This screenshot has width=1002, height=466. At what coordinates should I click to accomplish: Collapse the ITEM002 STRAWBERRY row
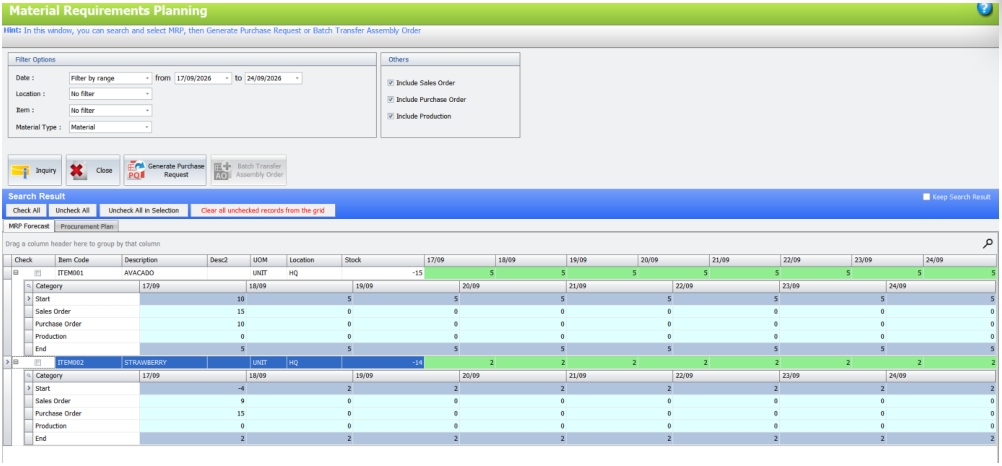pos(16,362)
